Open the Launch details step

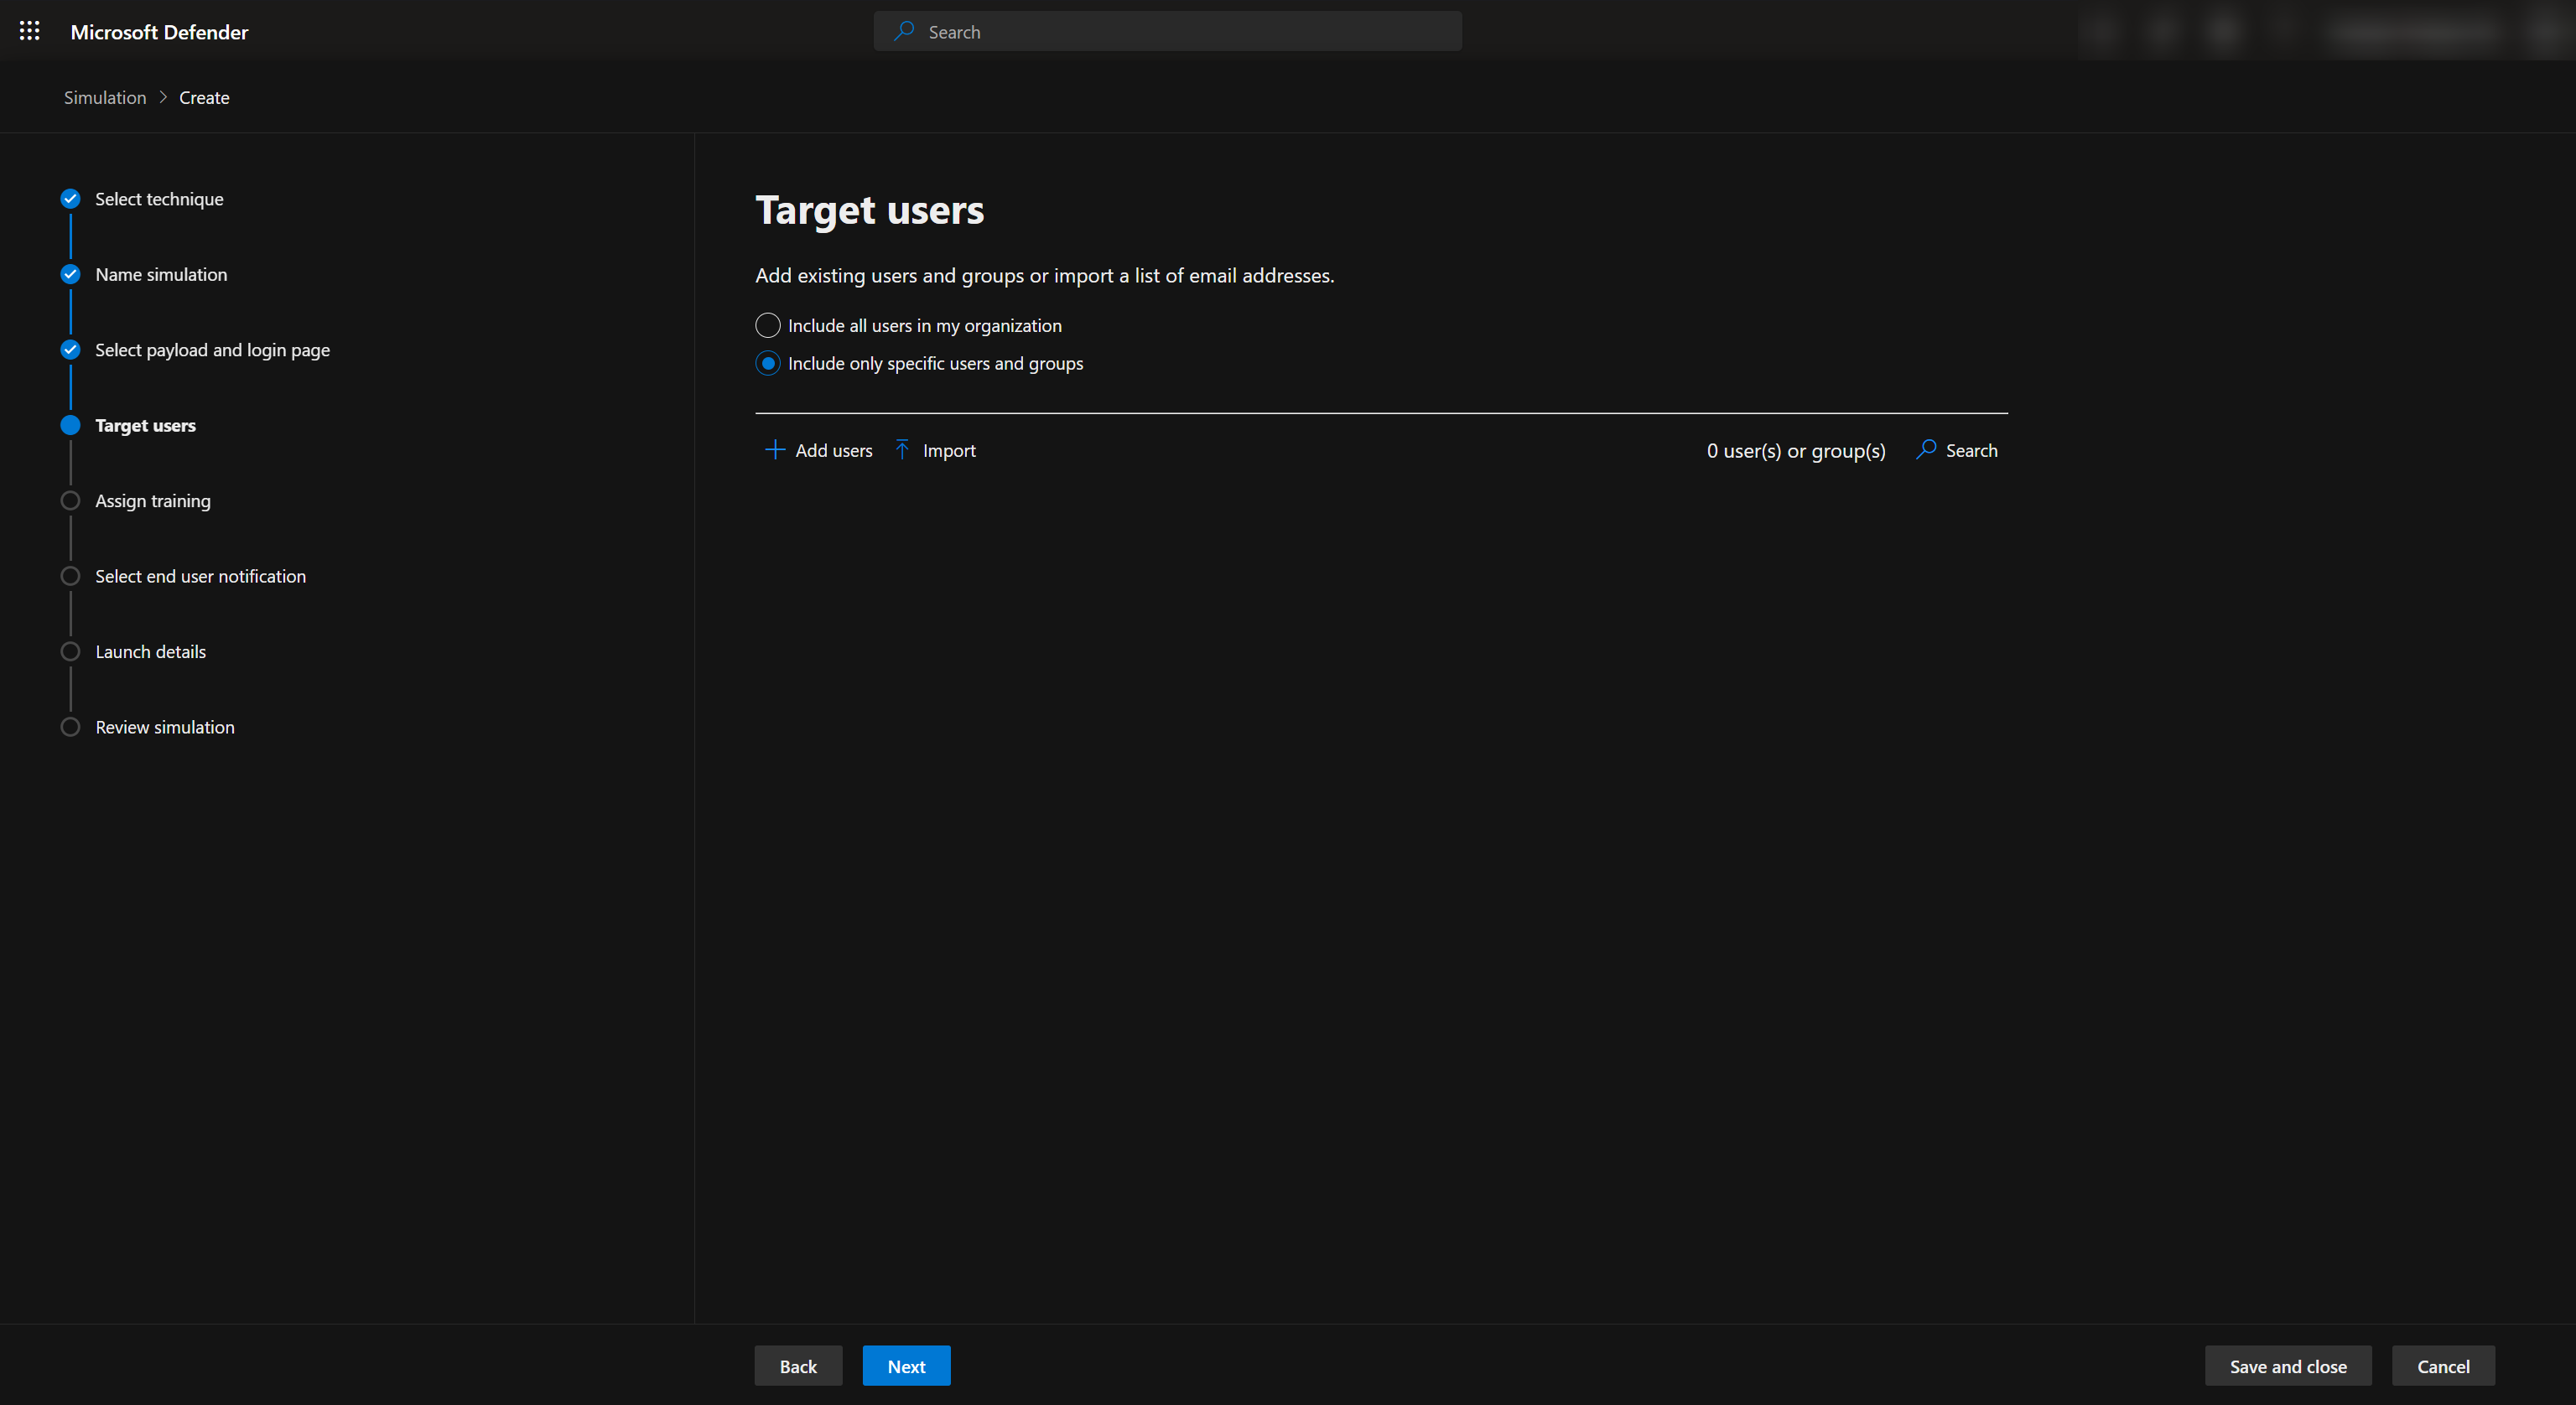click(150, 652)
